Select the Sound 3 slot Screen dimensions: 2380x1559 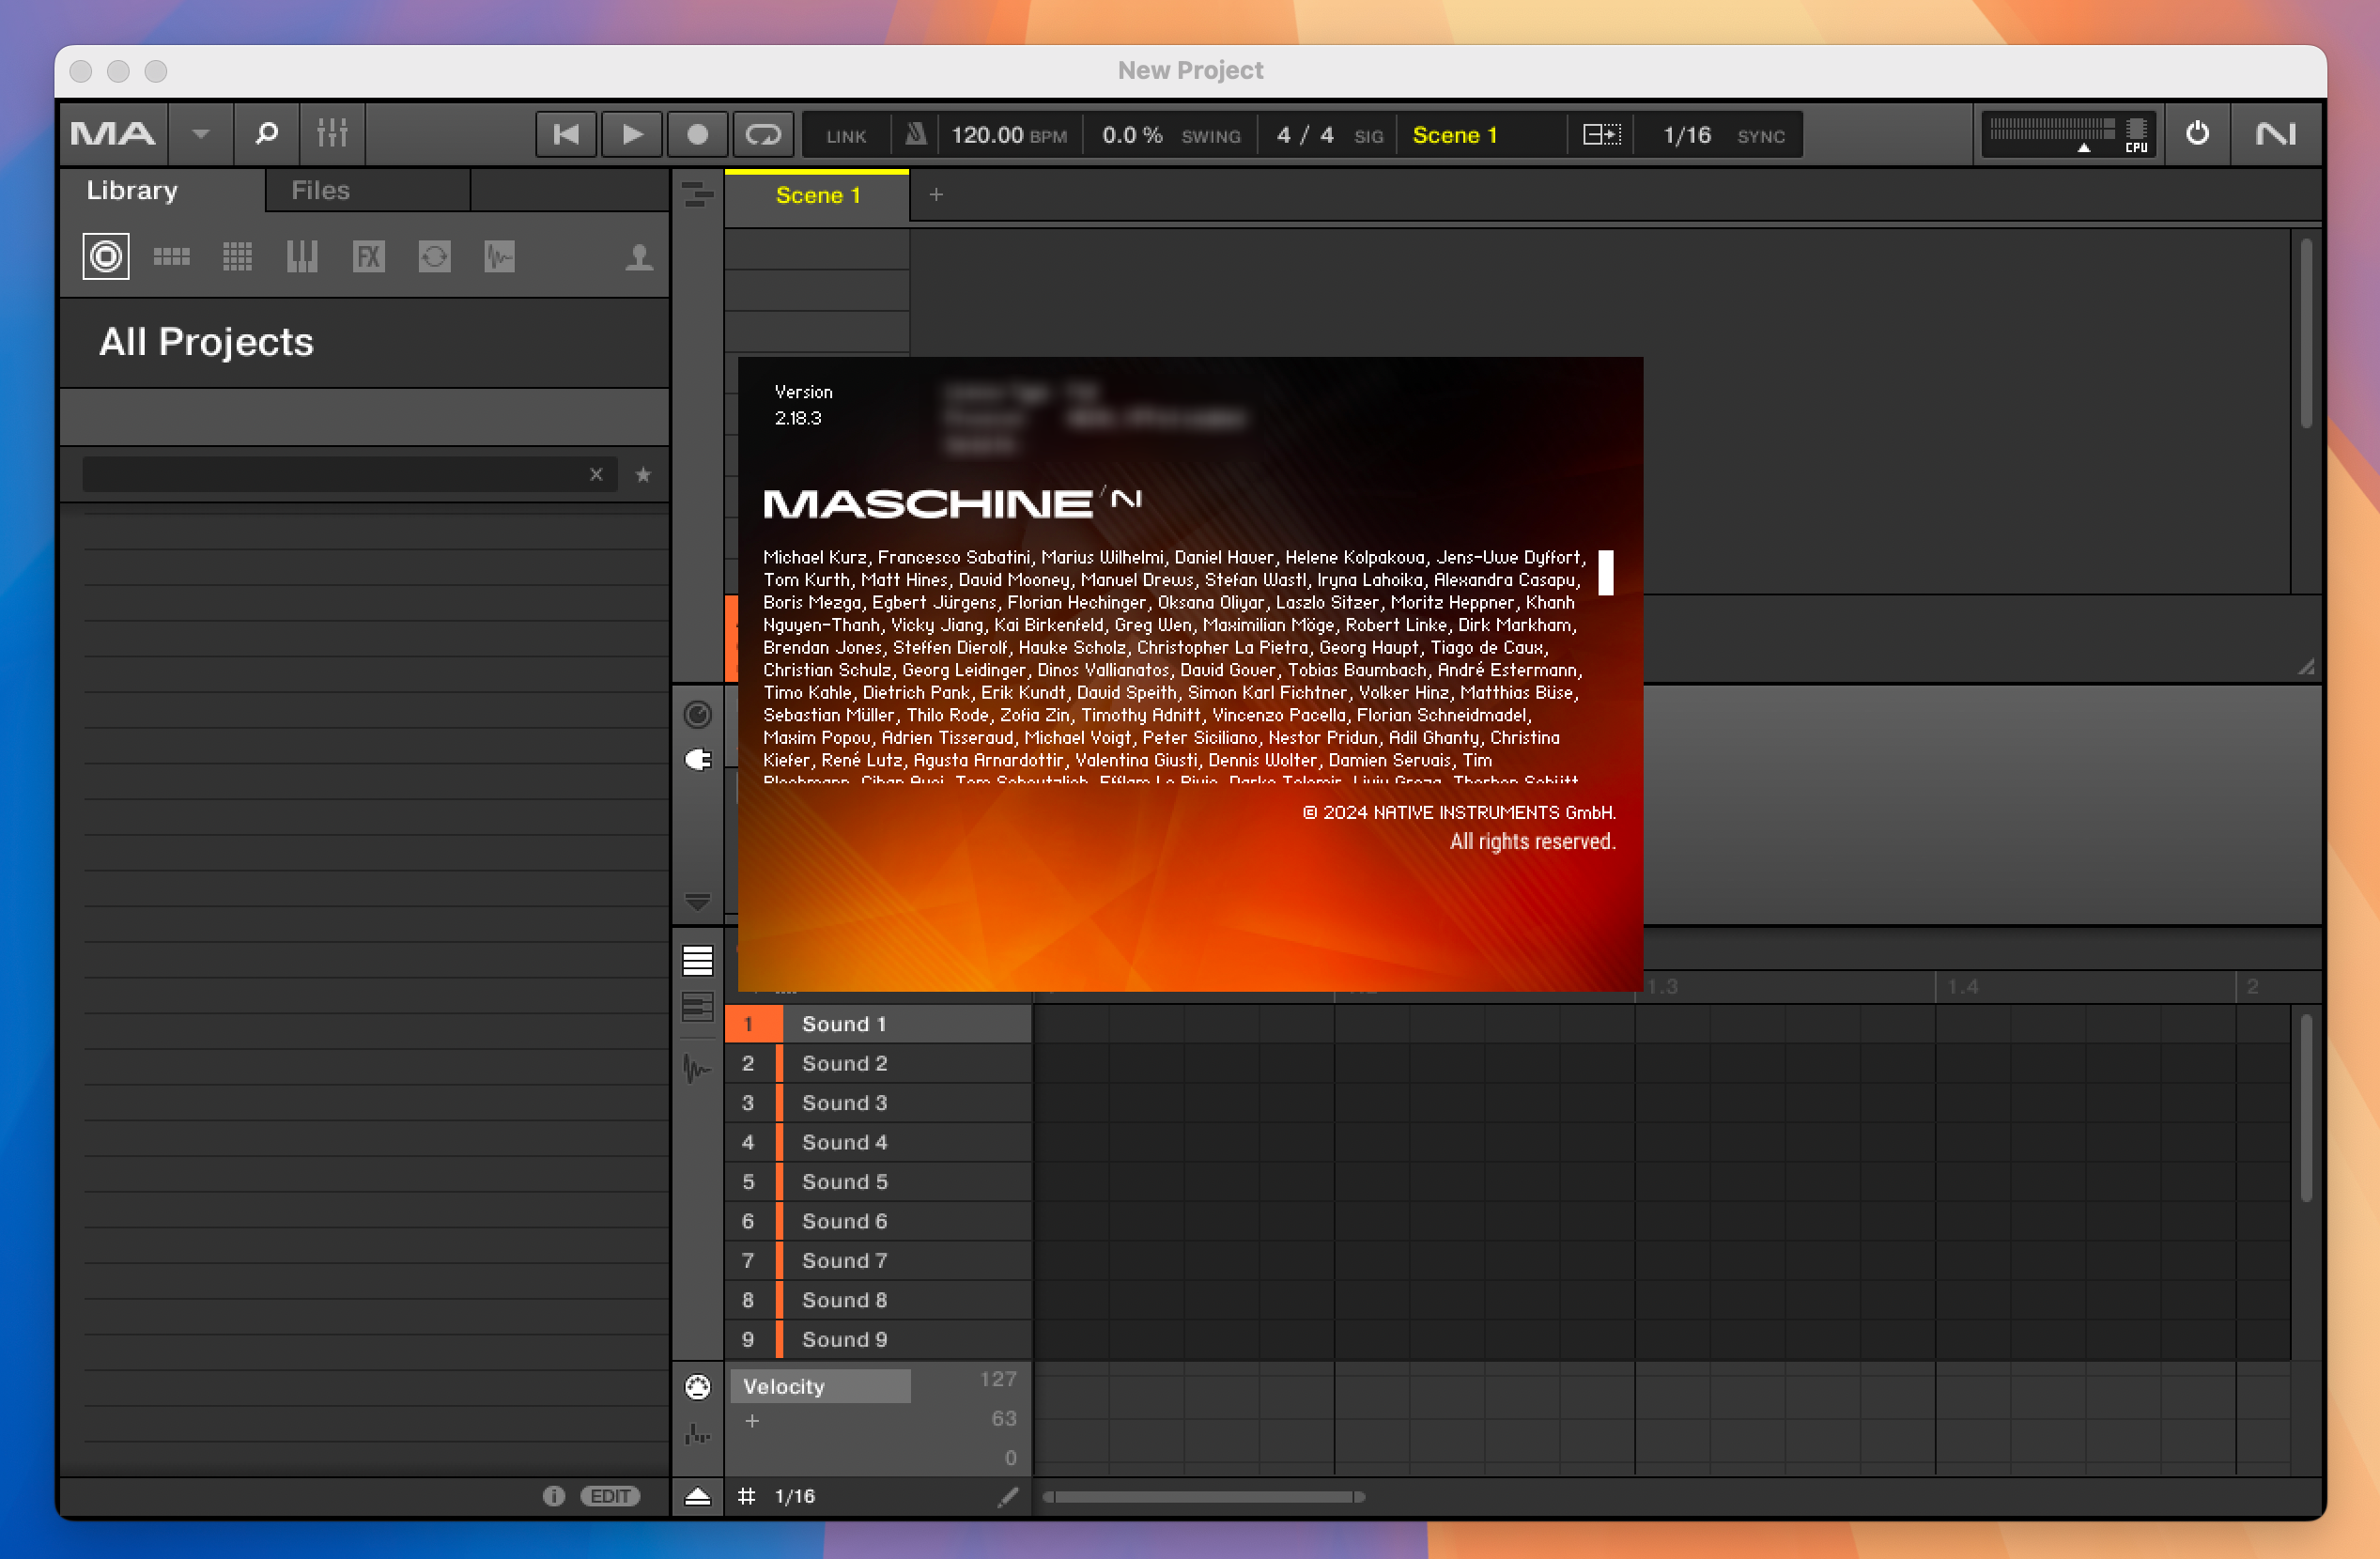878,1103
